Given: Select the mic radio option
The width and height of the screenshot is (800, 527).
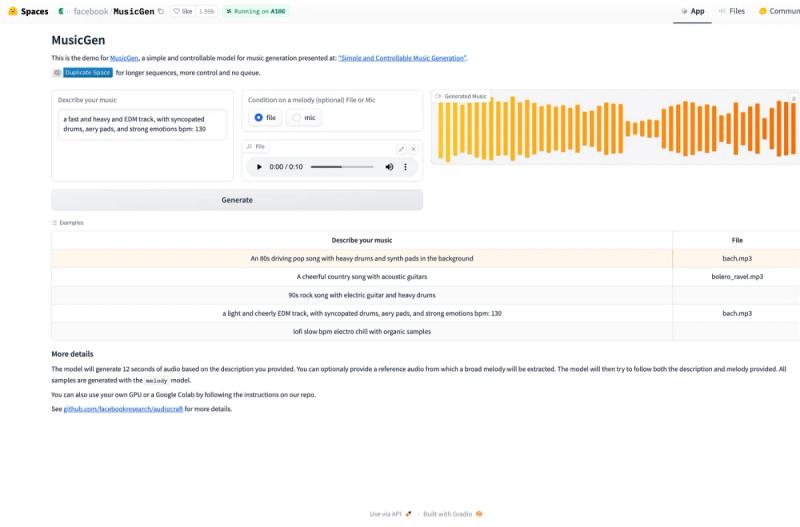Looking at the screenshot, I should [x=304, y=118].
